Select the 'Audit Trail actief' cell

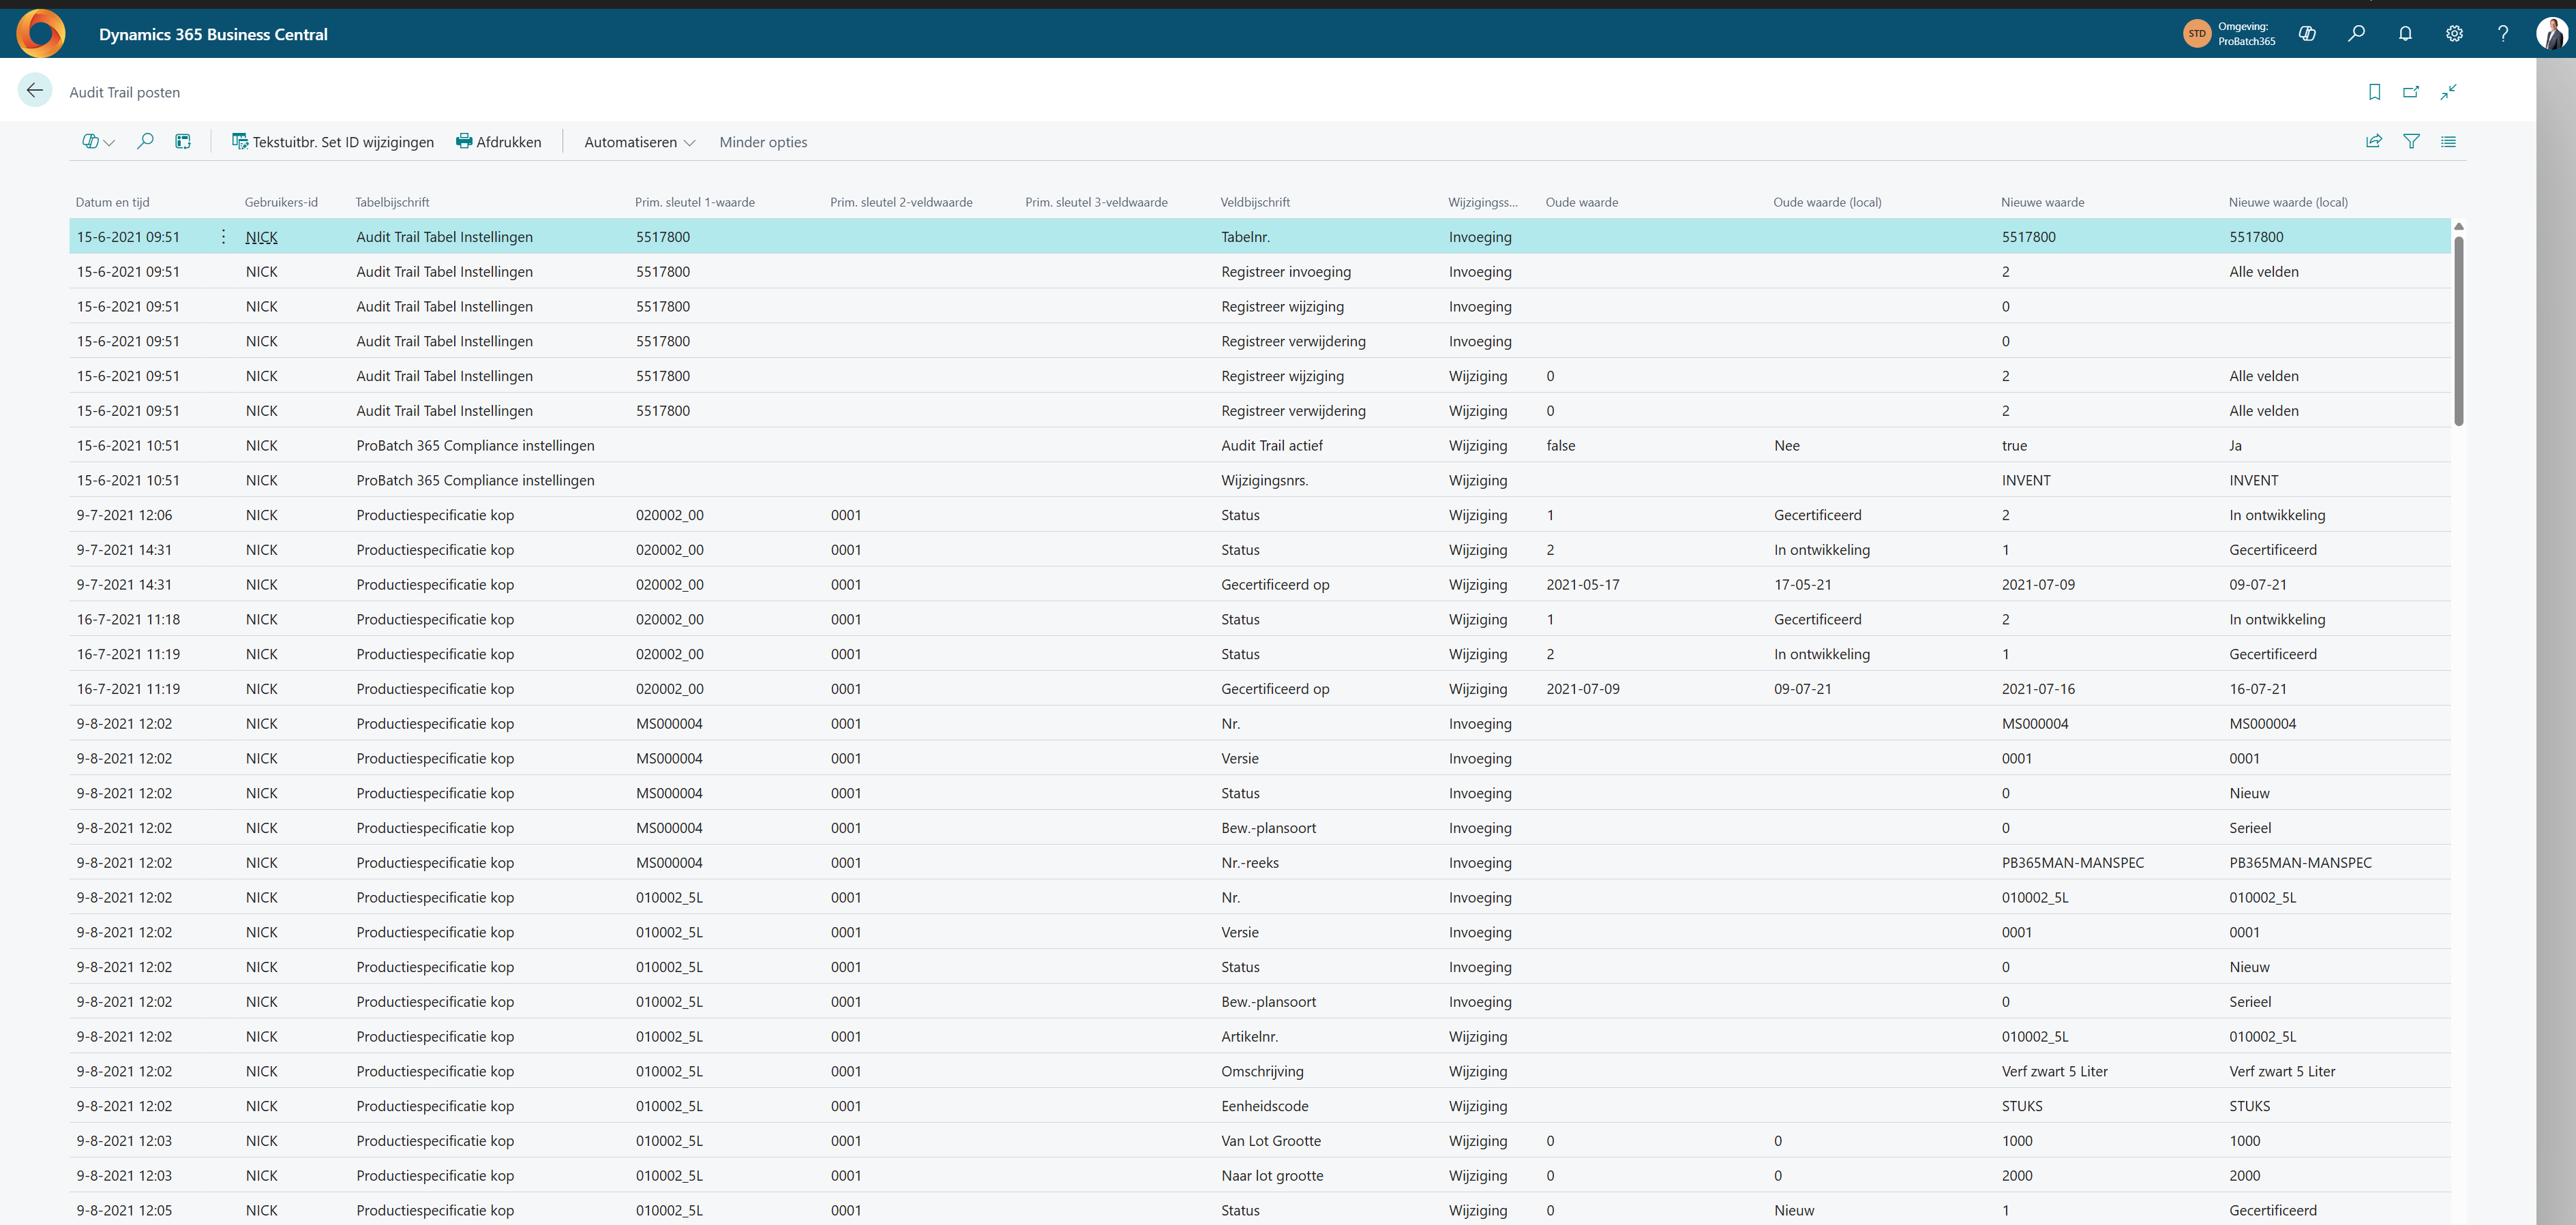point(1272,446)
